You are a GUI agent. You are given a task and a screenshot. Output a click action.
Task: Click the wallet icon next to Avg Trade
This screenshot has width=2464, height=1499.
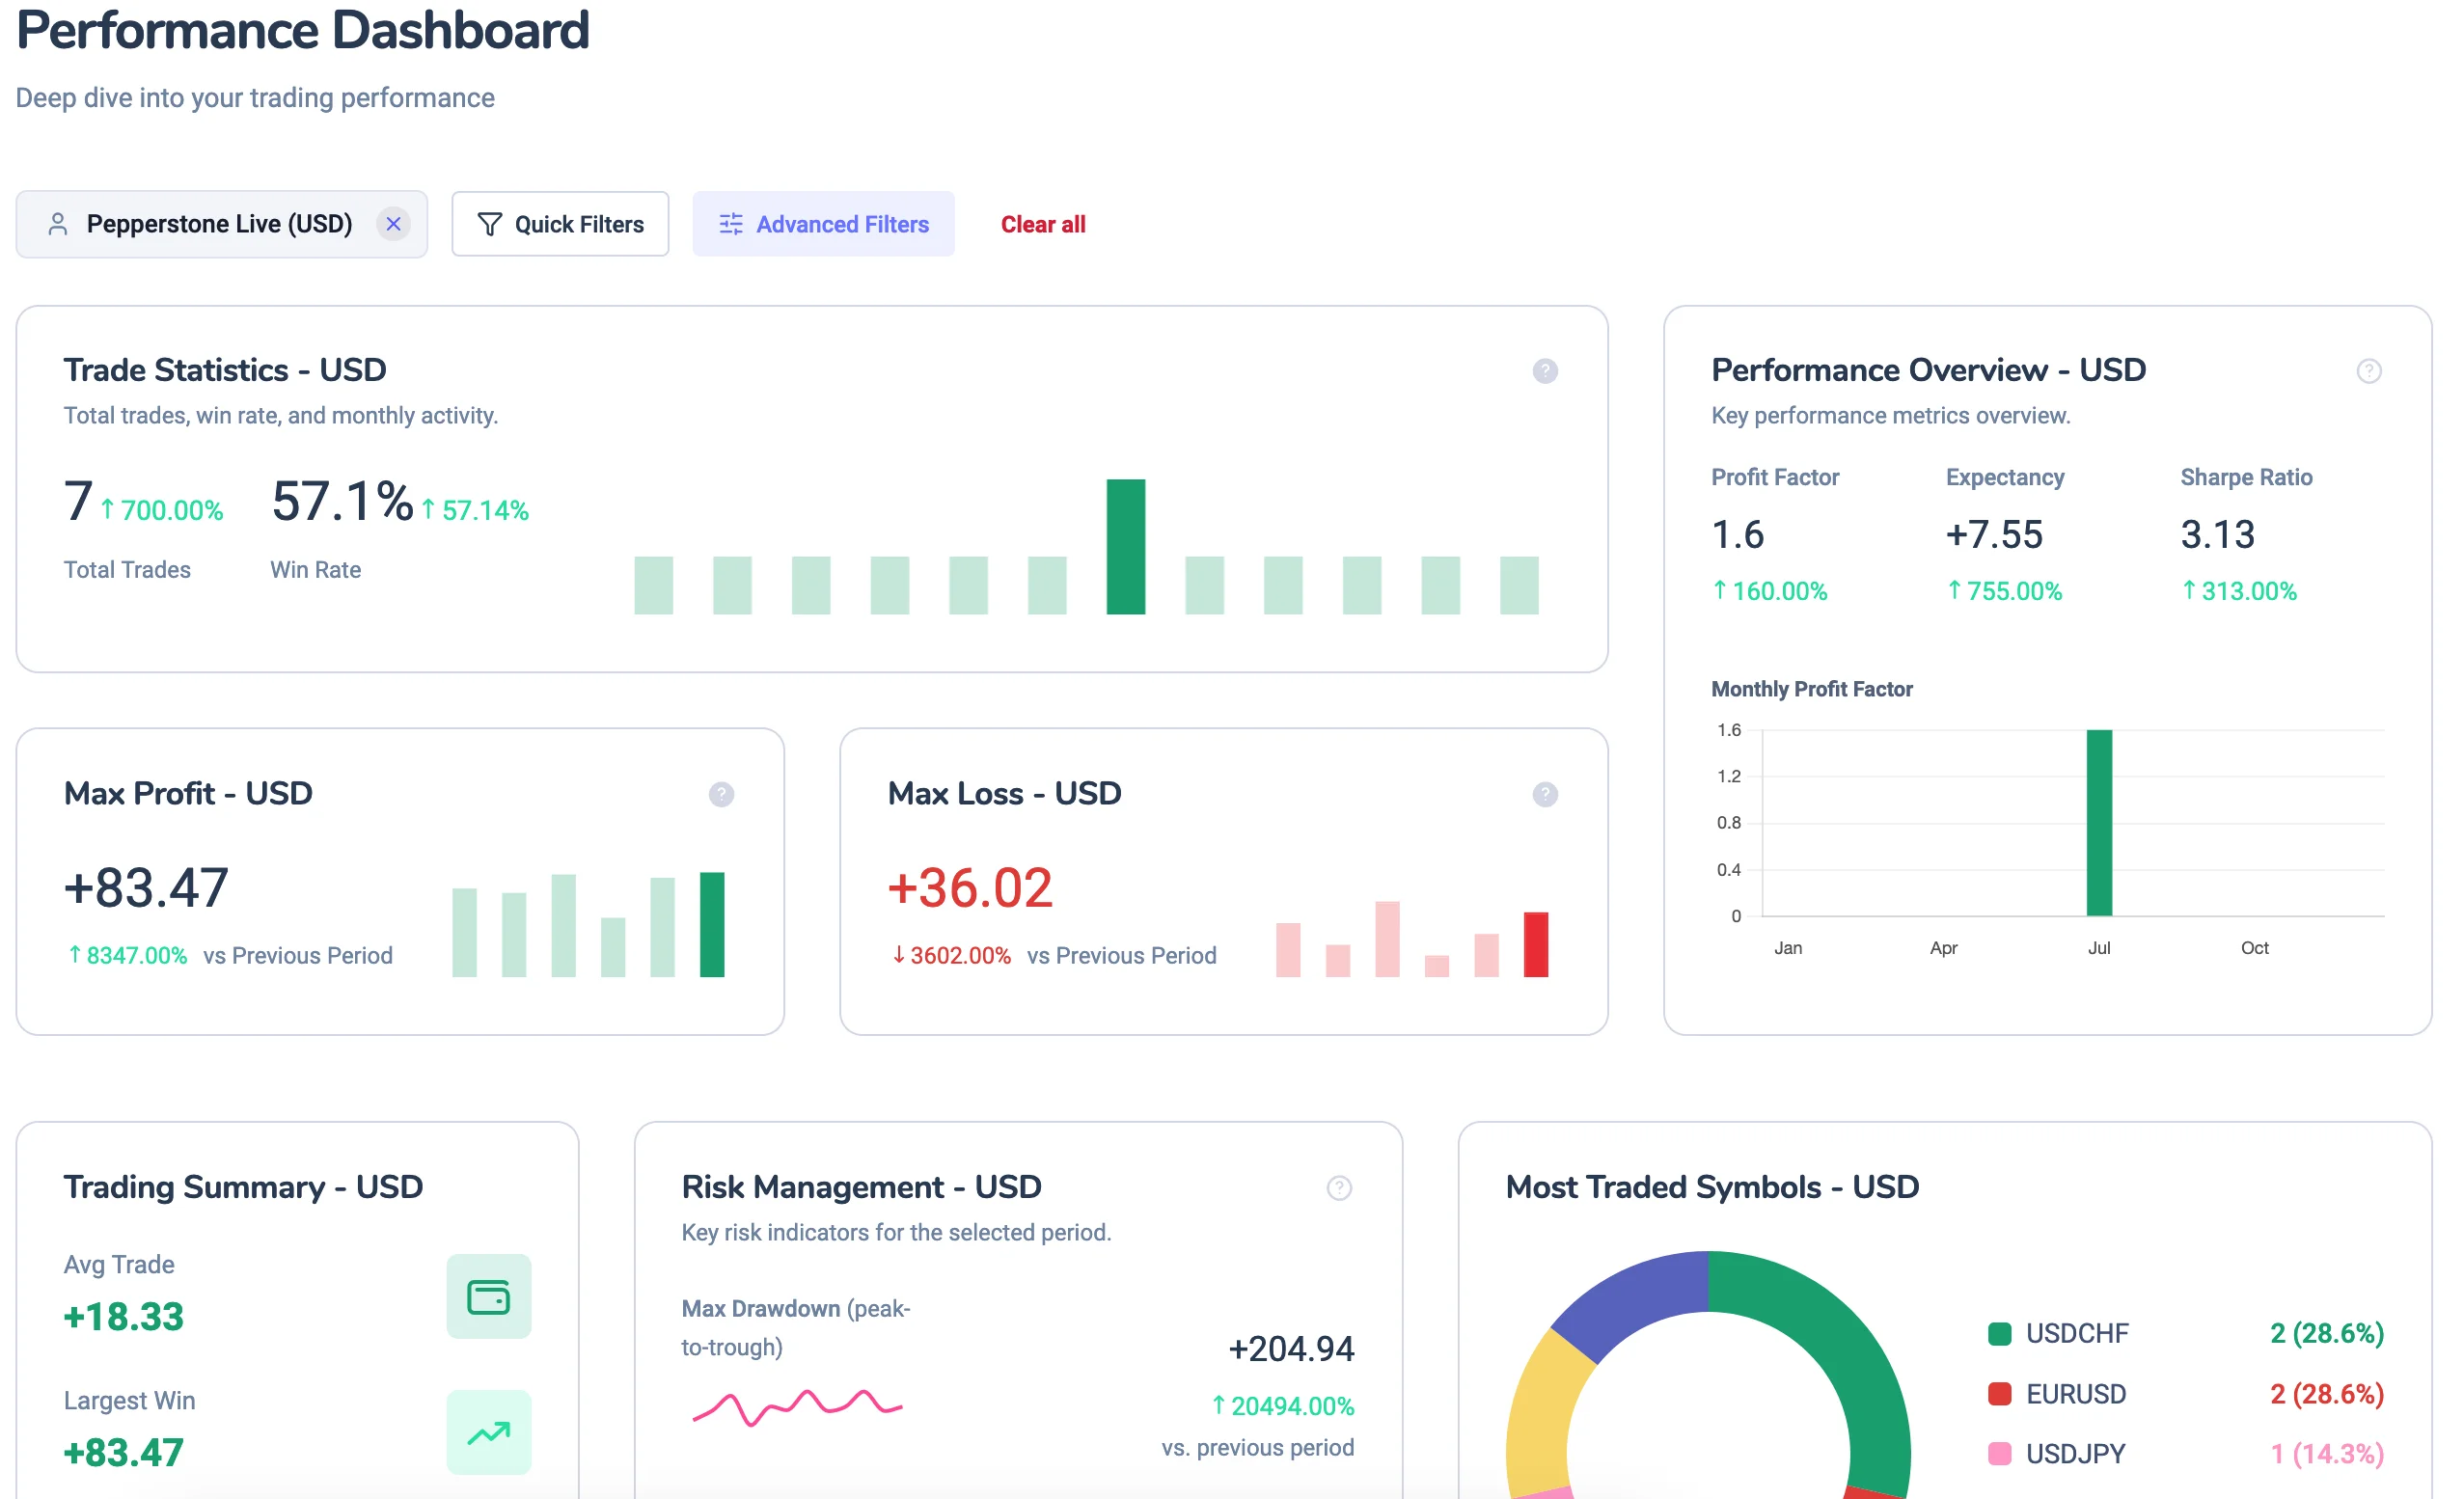click(490, 1299)
